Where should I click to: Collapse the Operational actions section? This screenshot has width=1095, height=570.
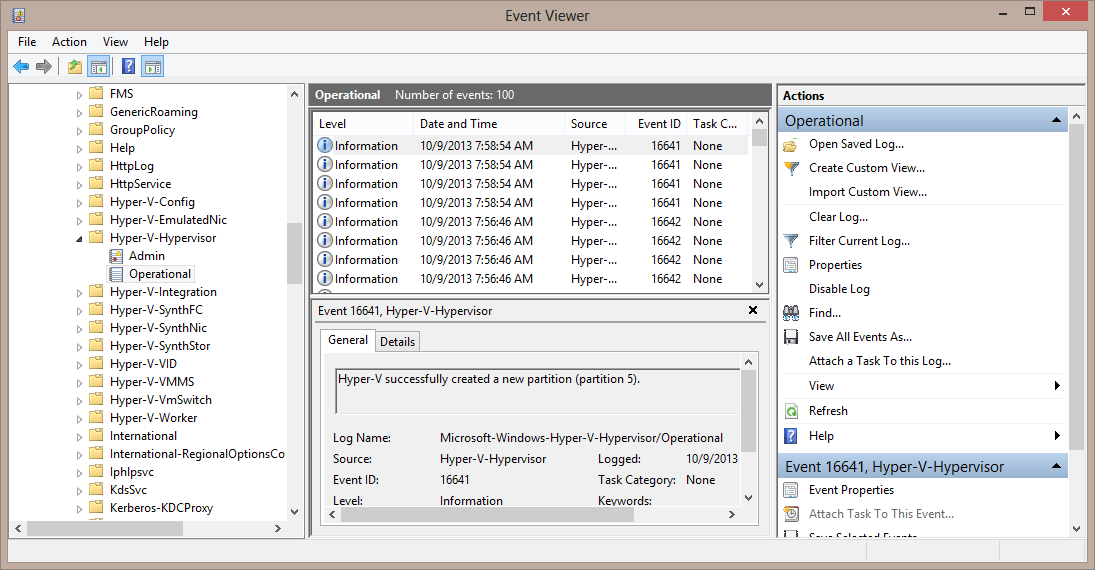[1057, 121]
